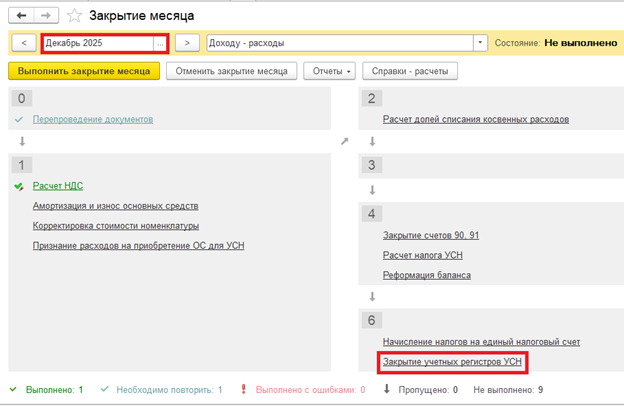Image resolution: width=624 pixels, height=406 pixels.
Task: Click the down arrow icon beside 'Пропущено'
Action: coord(386,389)
